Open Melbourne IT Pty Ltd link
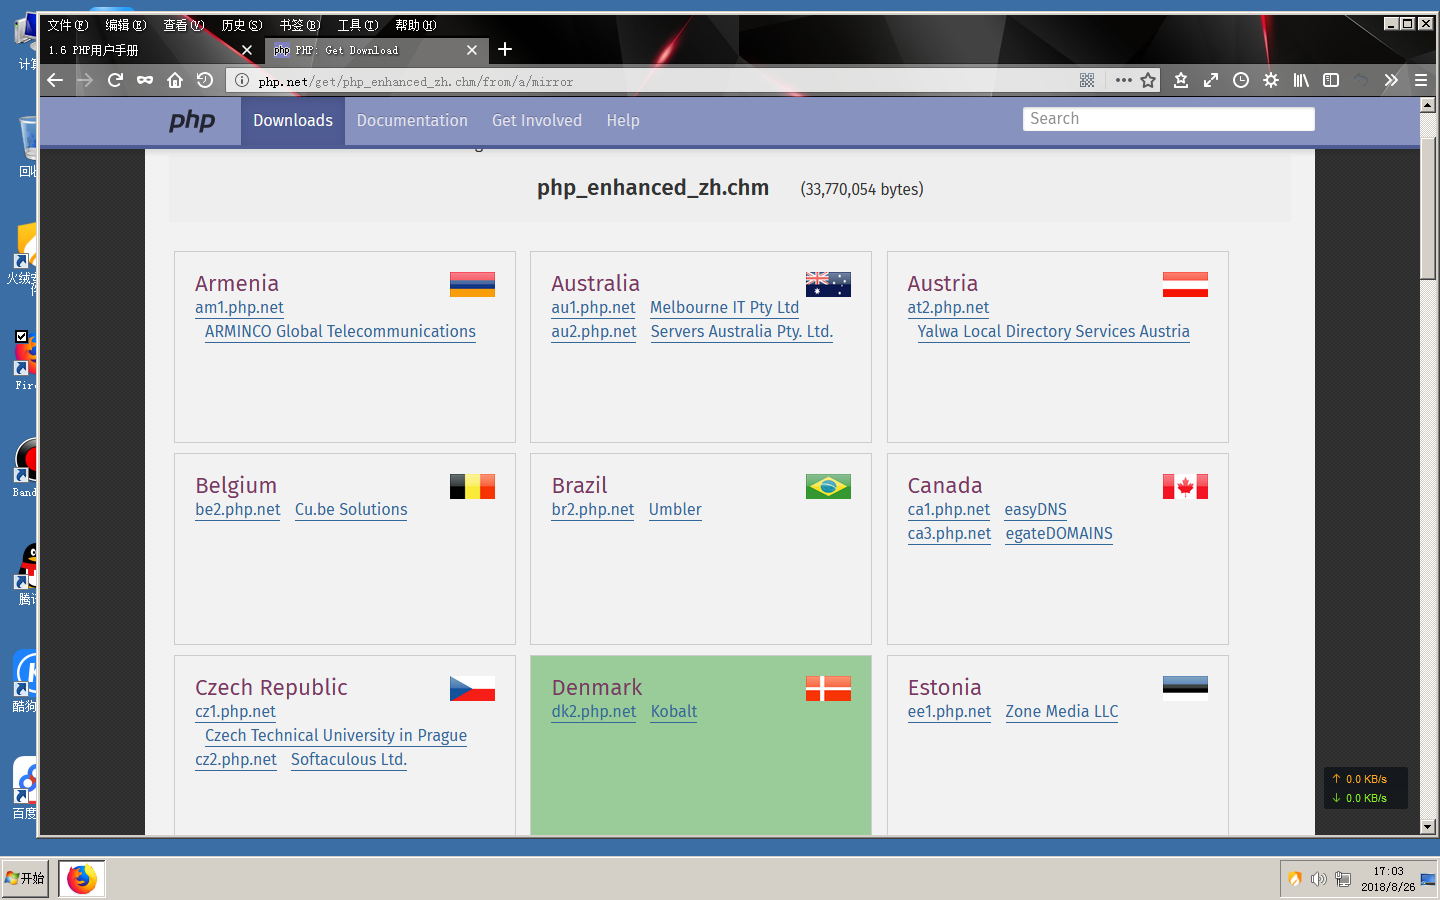 coord(724,308)
